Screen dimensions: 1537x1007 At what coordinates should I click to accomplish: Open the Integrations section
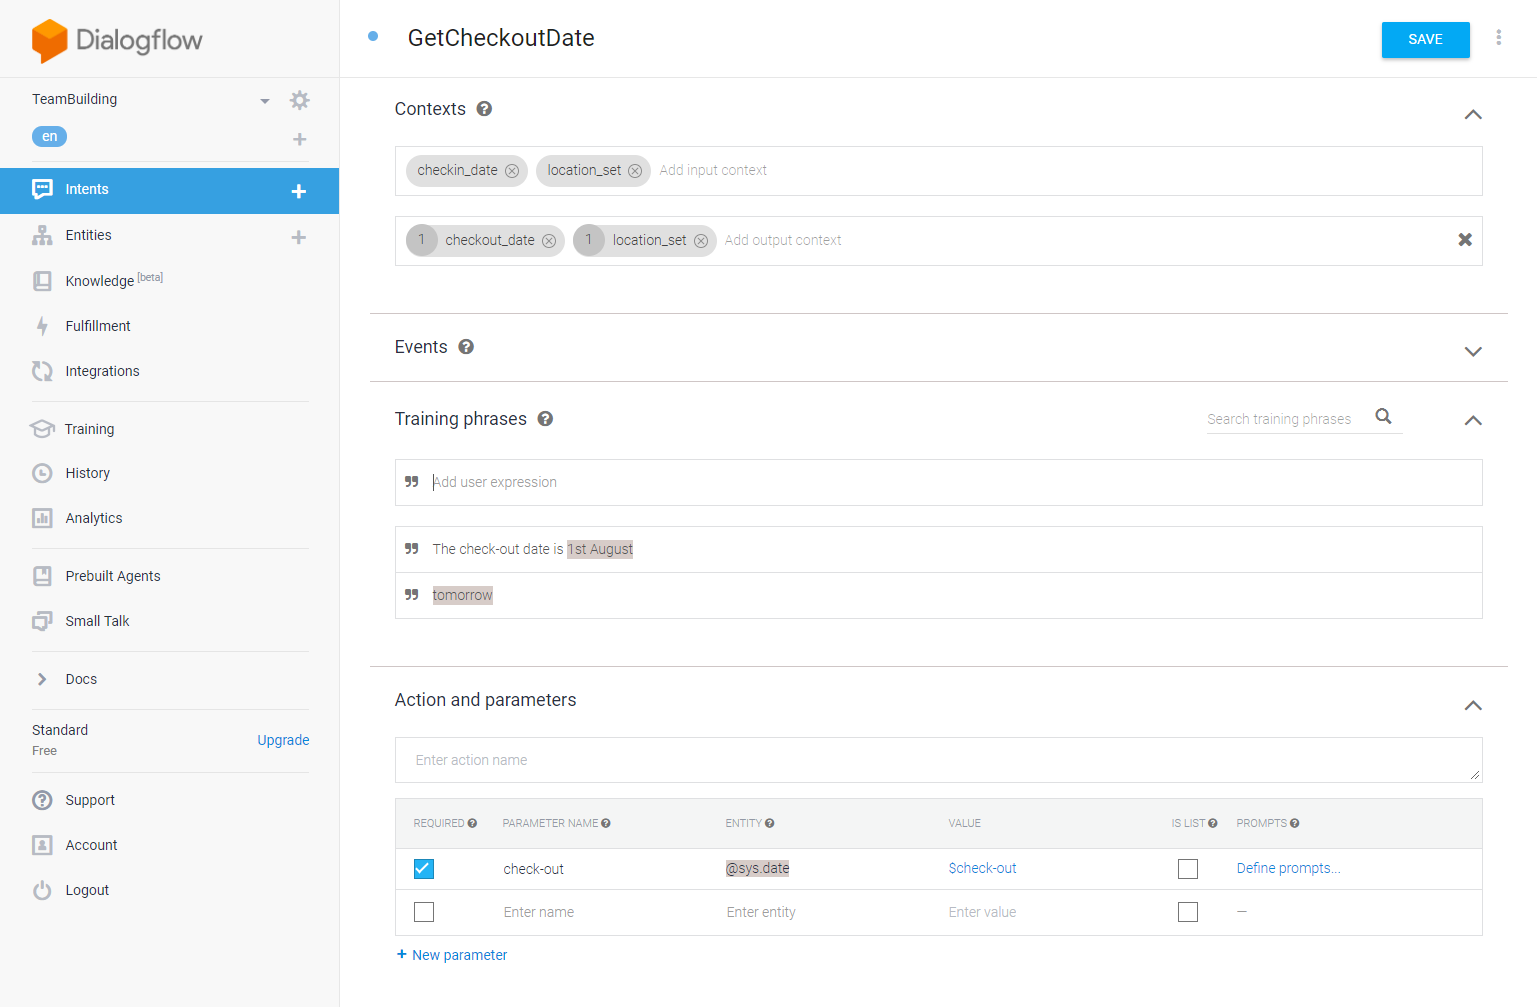pyautogui.click(x=102, y=370)
